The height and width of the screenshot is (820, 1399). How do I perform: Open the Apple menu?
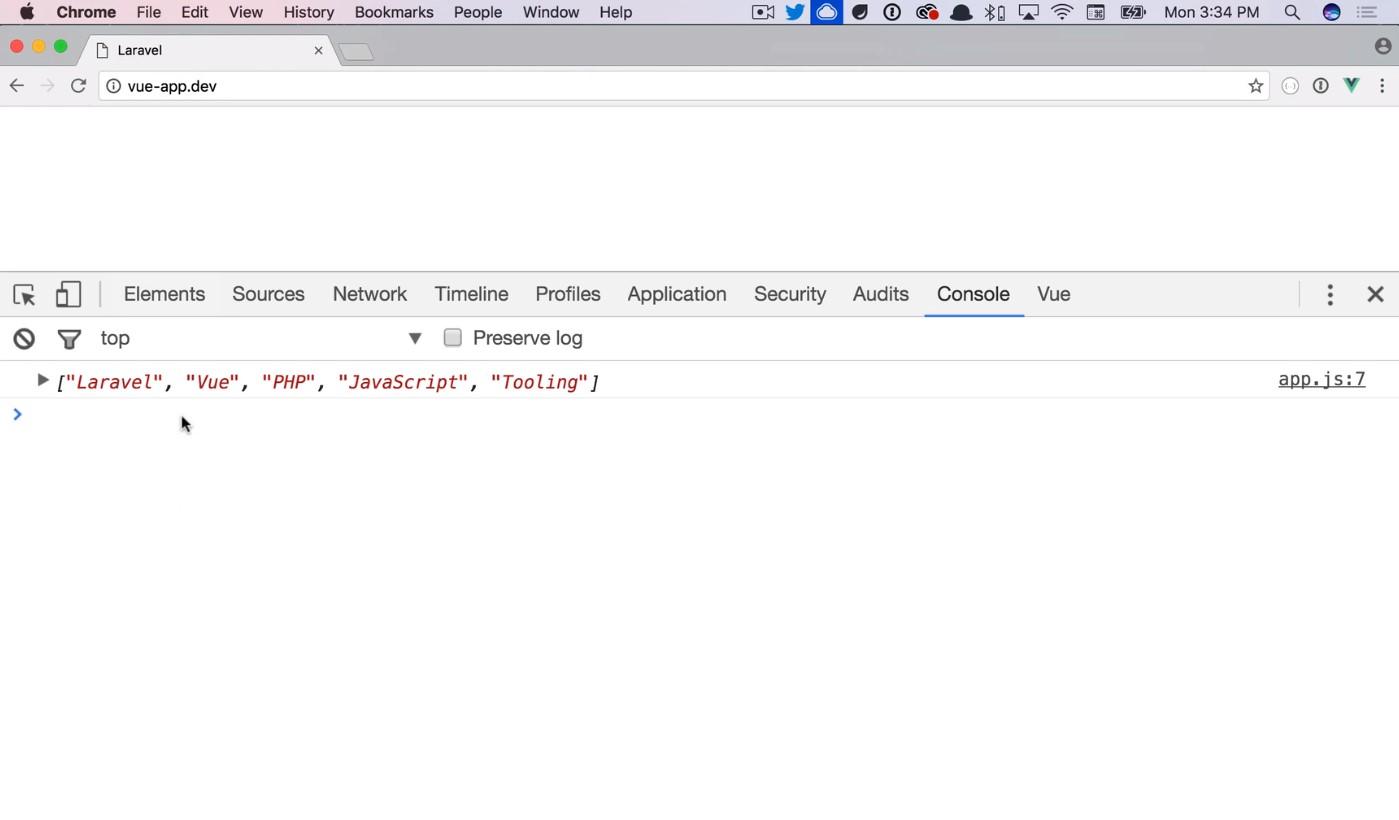click(27, 12)
